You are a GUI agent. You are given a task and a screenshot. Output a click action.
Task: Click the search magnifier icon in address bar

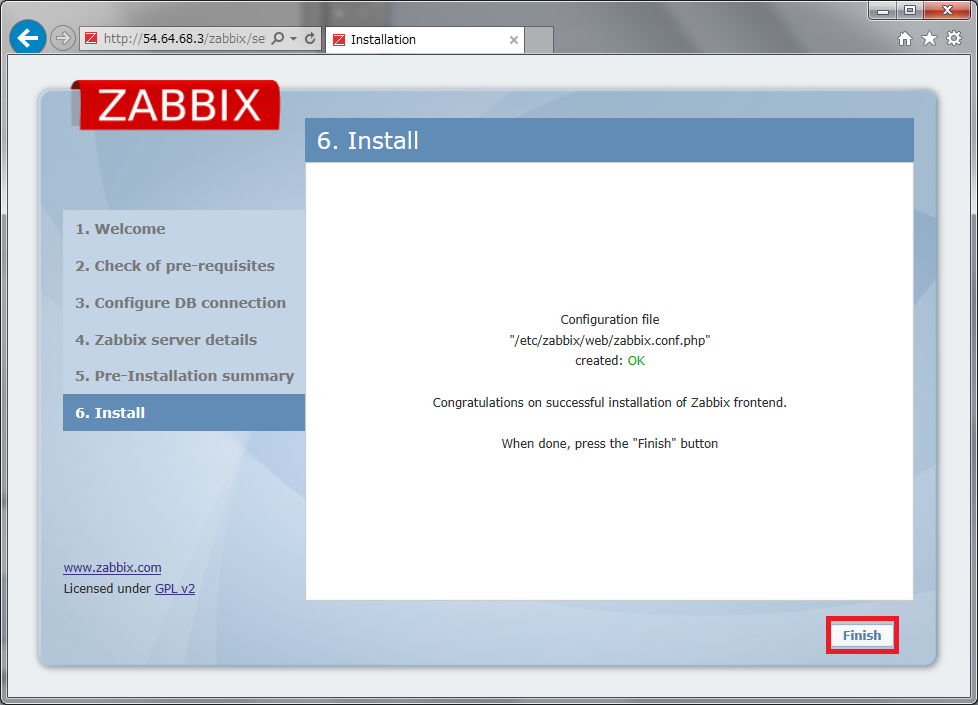pyautogui.click(x=278, y=39)
